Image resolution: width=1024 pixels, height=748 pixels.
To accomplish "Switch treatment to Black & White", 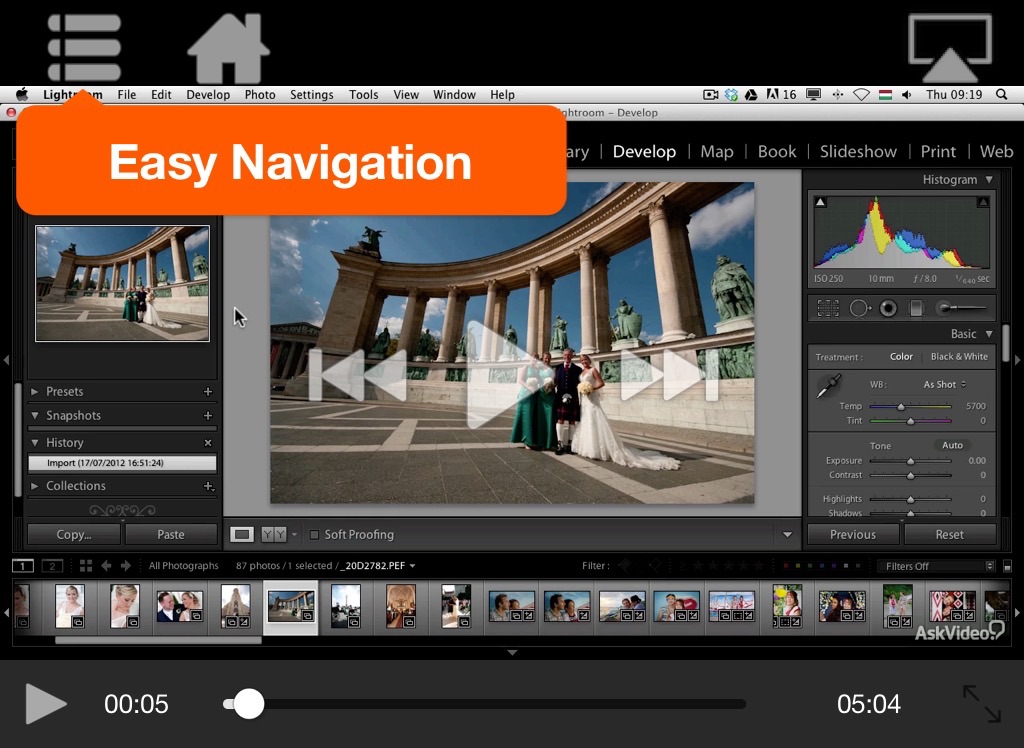I will coord(958,357).
